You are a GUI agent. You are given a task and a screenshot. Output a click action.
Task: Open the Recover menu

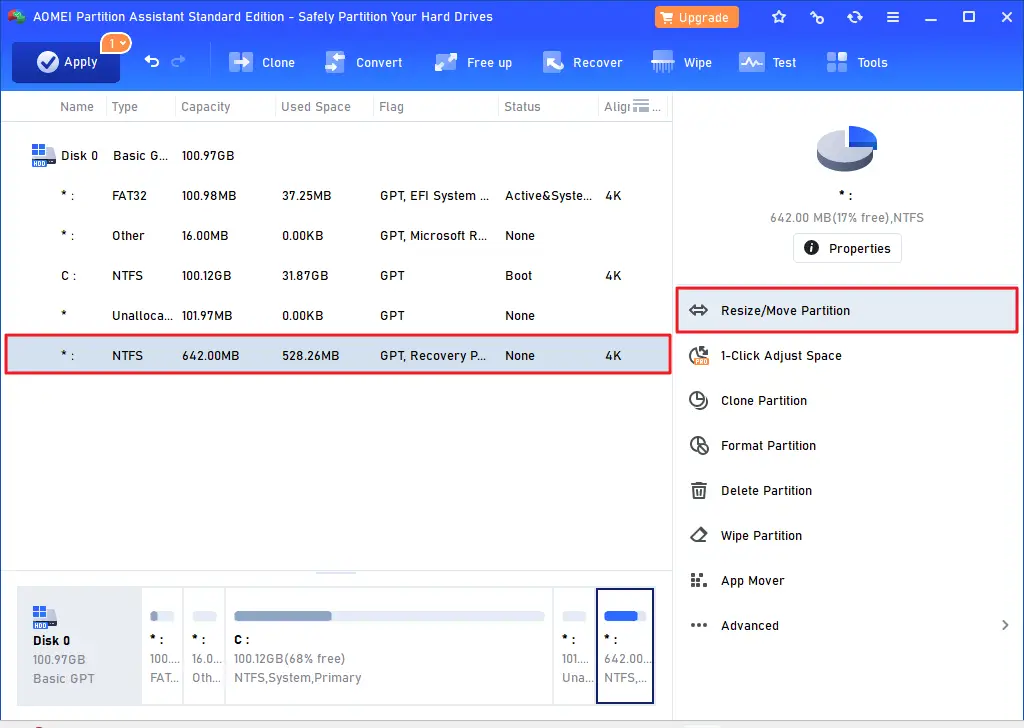[583, 63]
